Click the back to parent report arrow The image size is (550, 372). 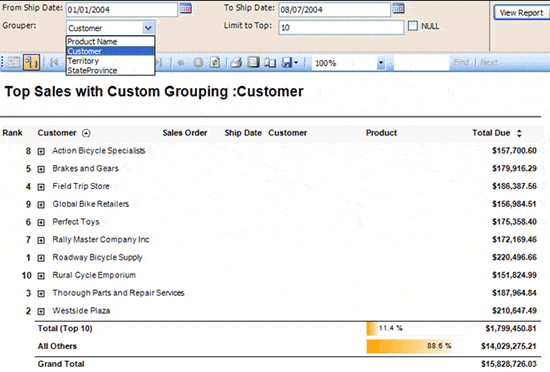point(181,63)
